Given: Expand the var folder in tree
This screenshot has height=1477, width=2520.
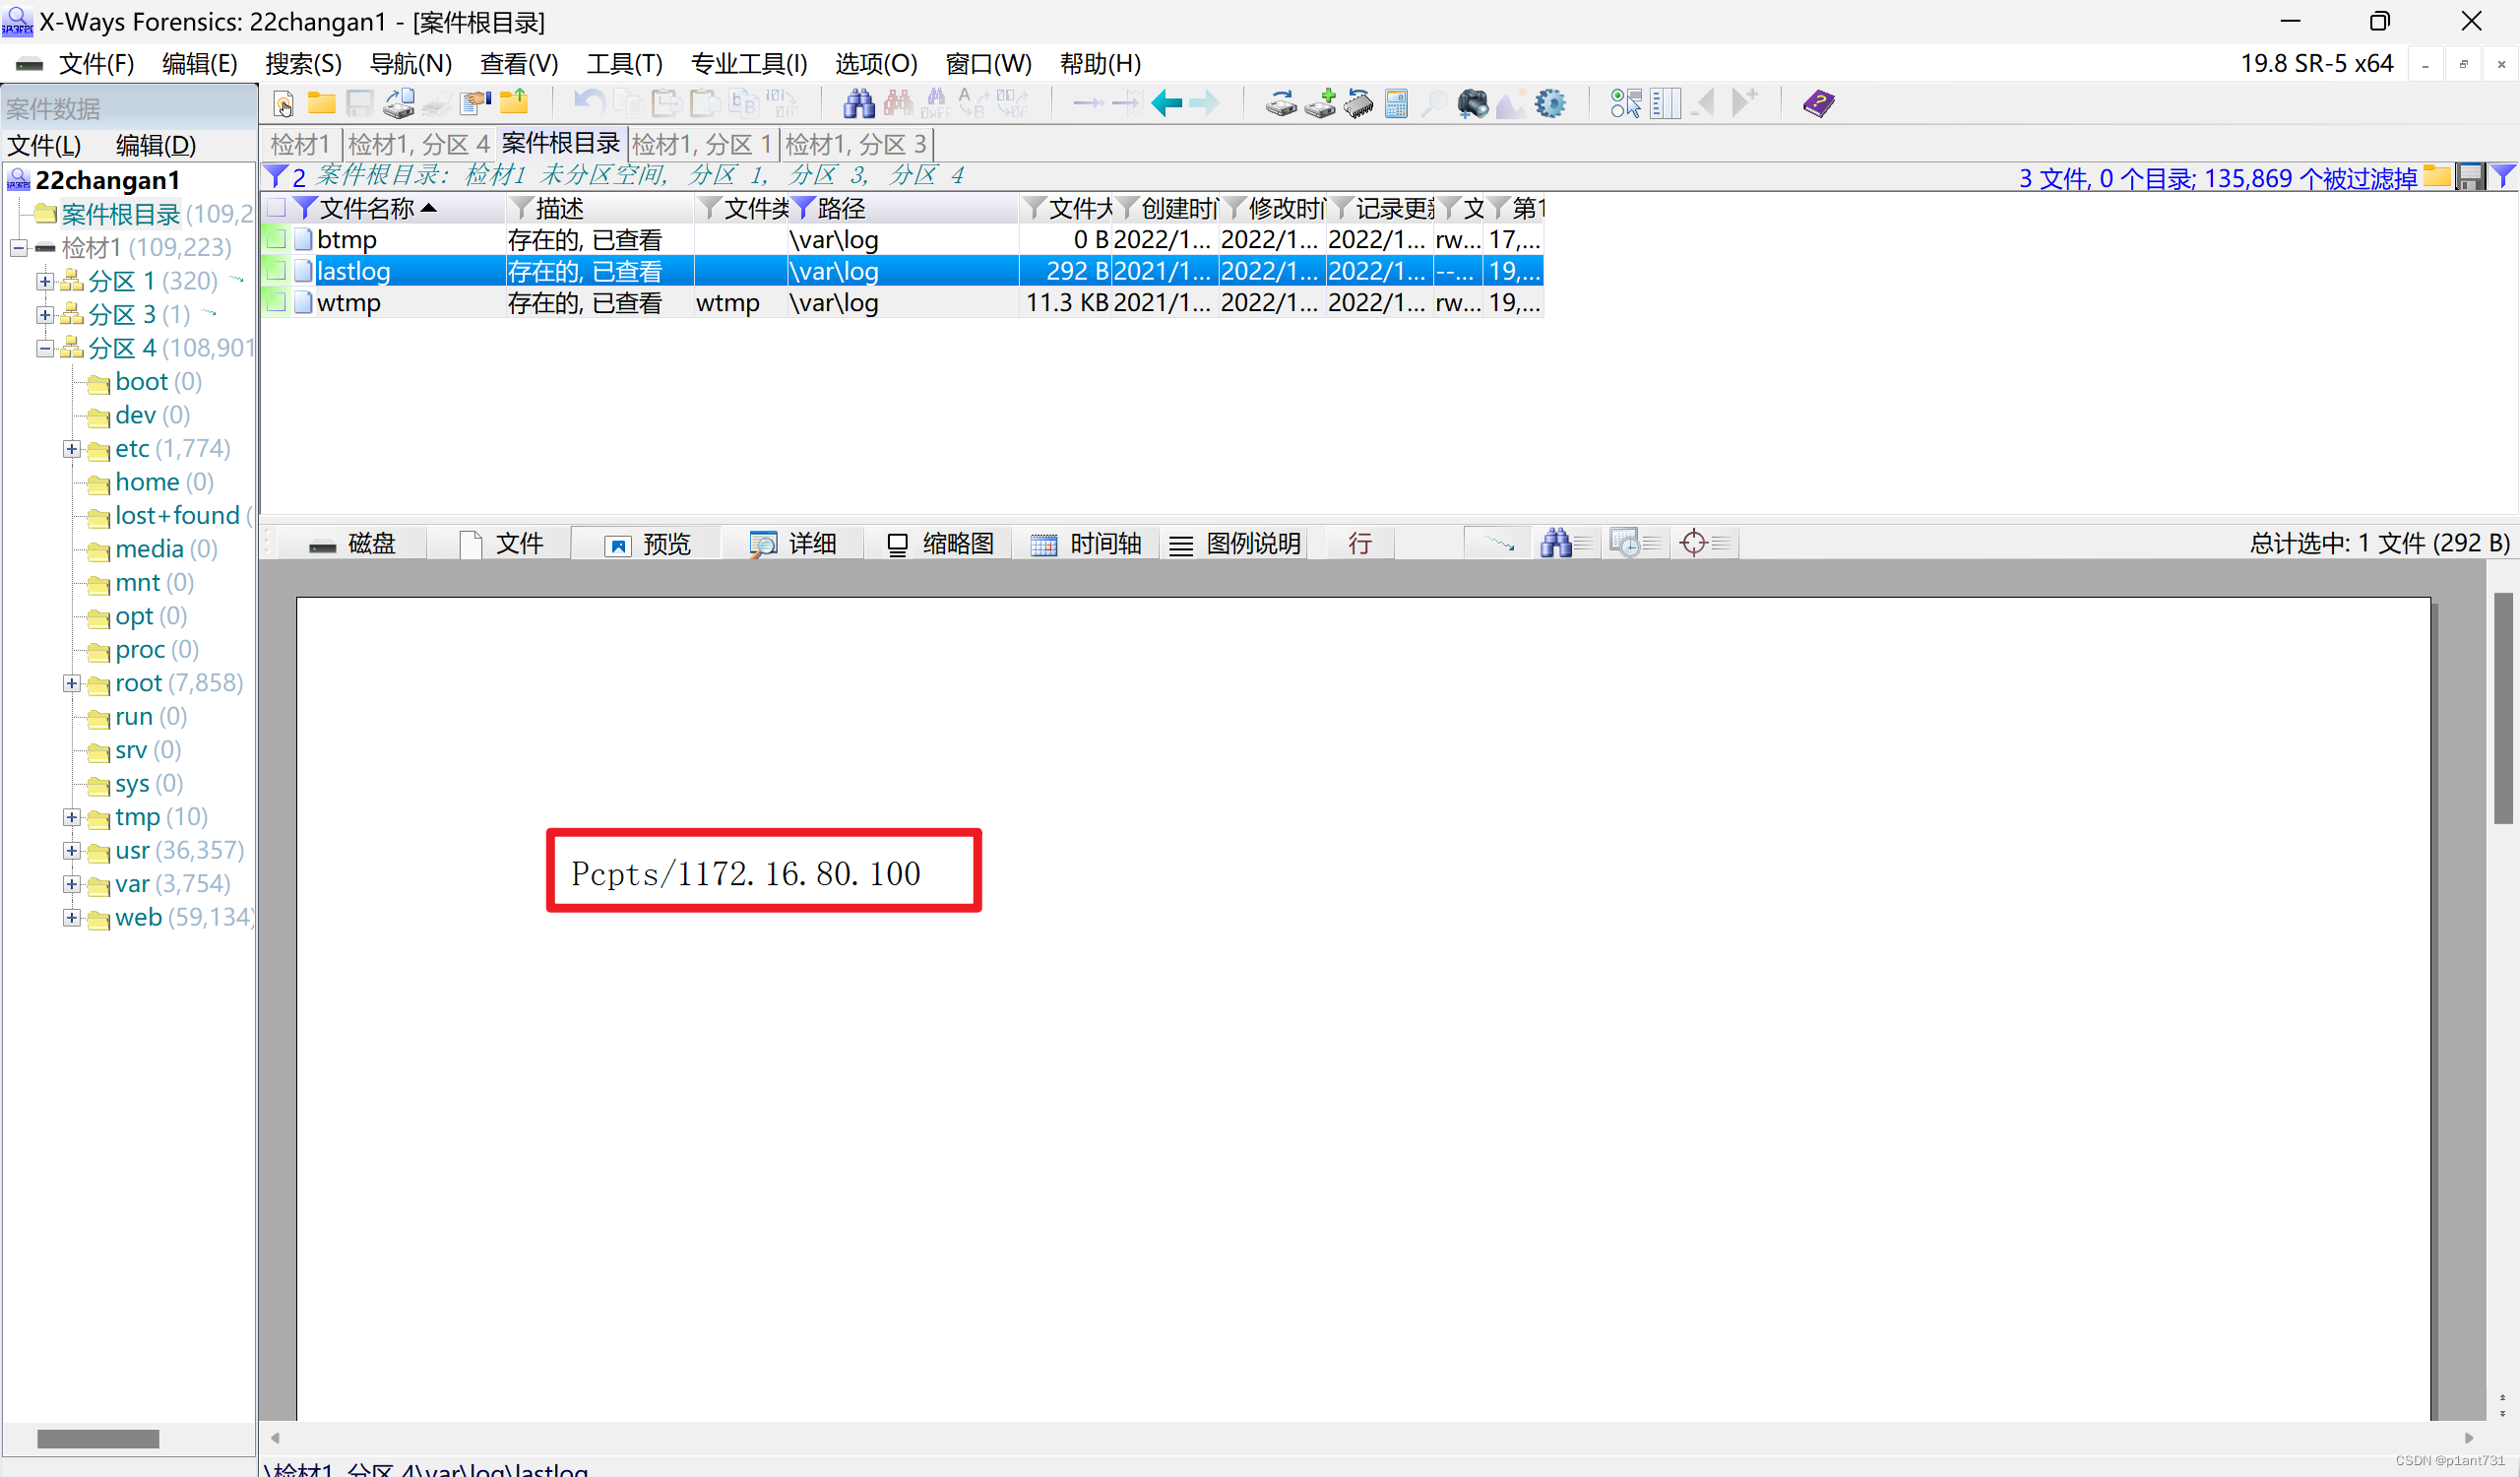Looking at the screenshot, I should [x=72, y=884].
